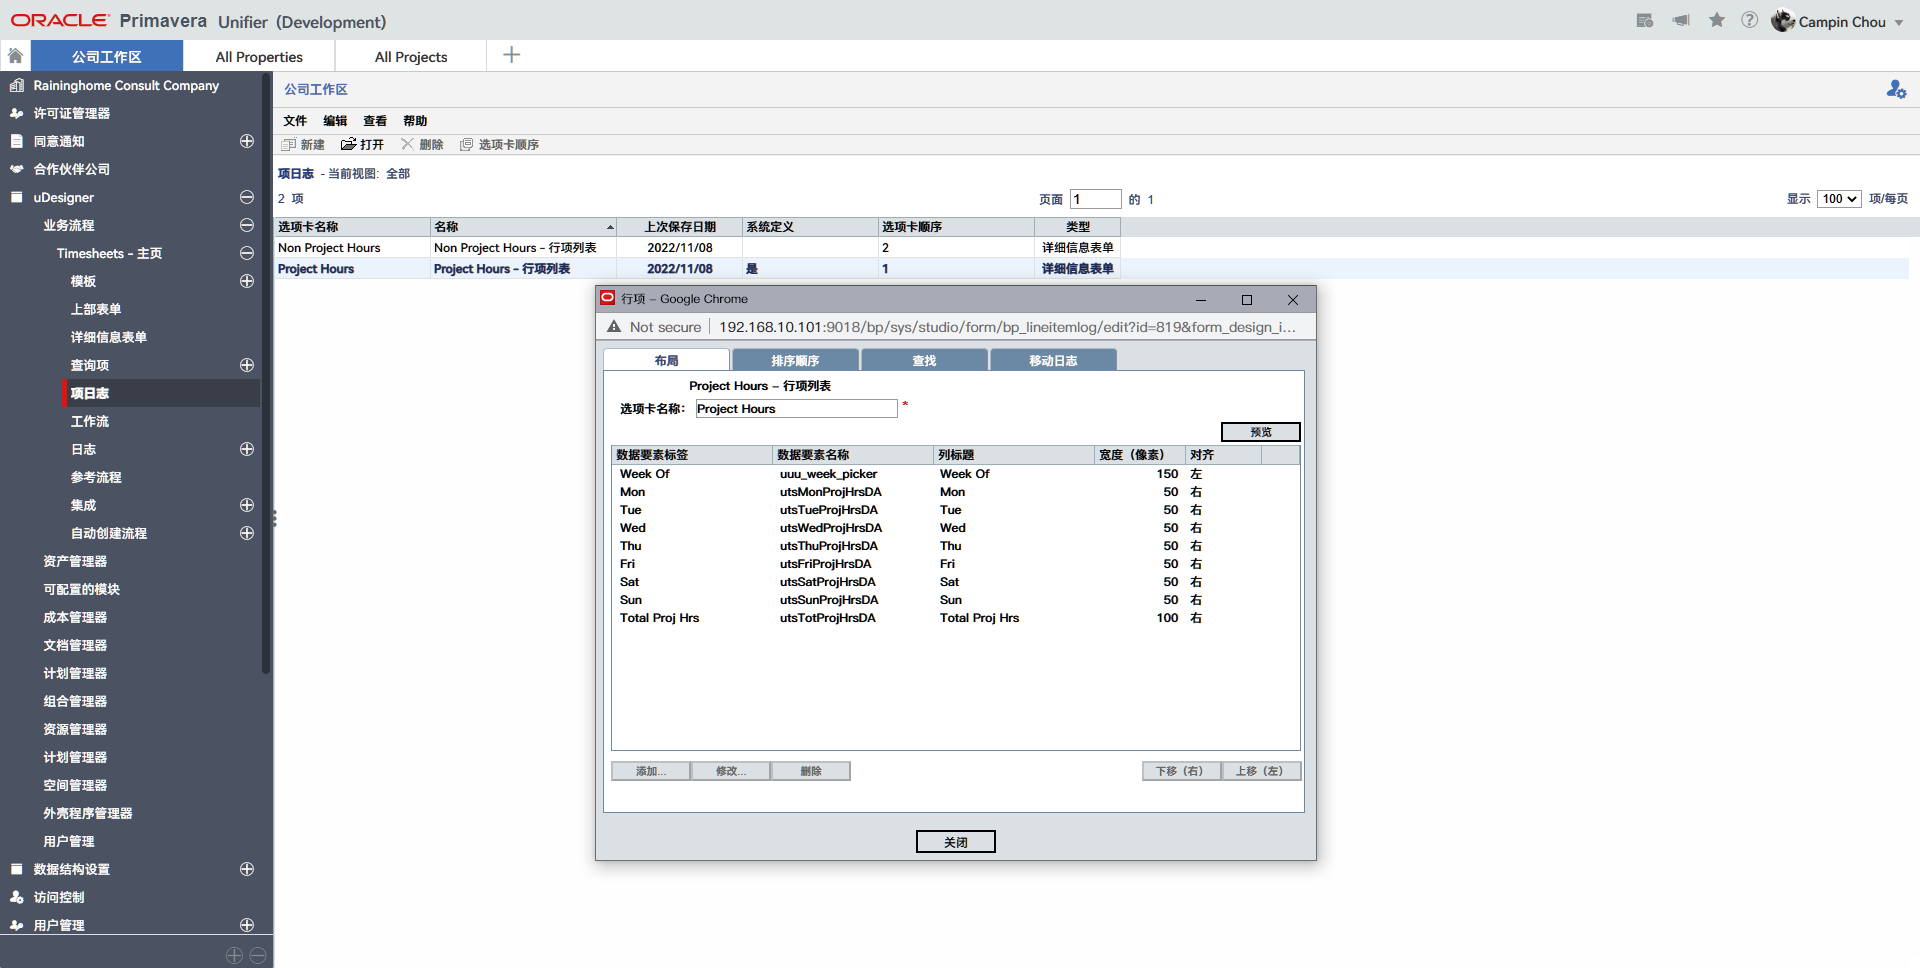
Task: Open the Campin Chou user menu arrow
Action: [x=1899, y=22]
